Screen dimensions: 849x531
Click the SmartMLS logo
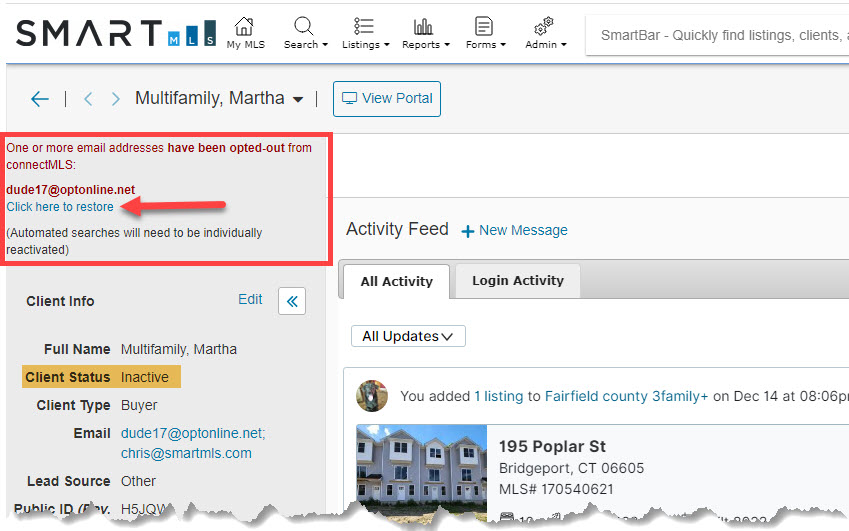click(116, 33)
